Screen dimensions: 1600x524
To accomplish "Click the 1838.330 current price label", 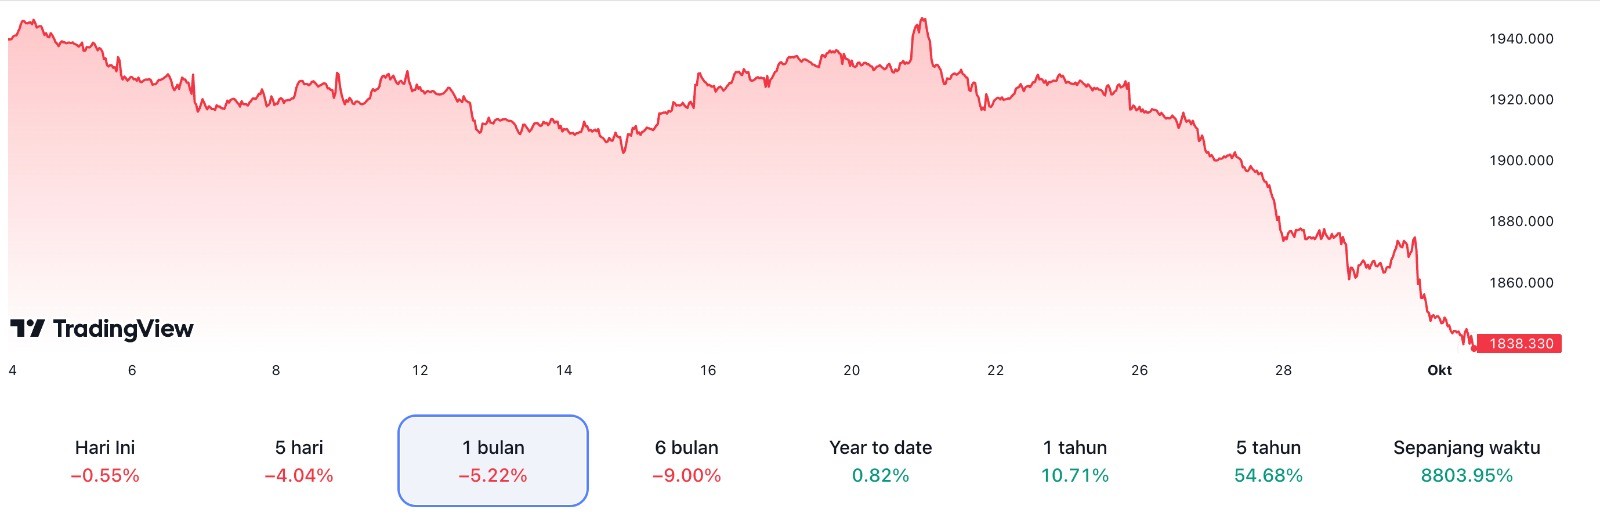I will 1519,344.
